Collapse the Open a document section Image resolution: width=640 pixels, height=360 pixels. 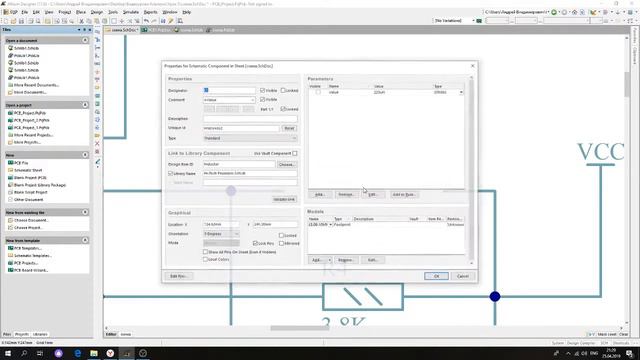pos(85,40)
